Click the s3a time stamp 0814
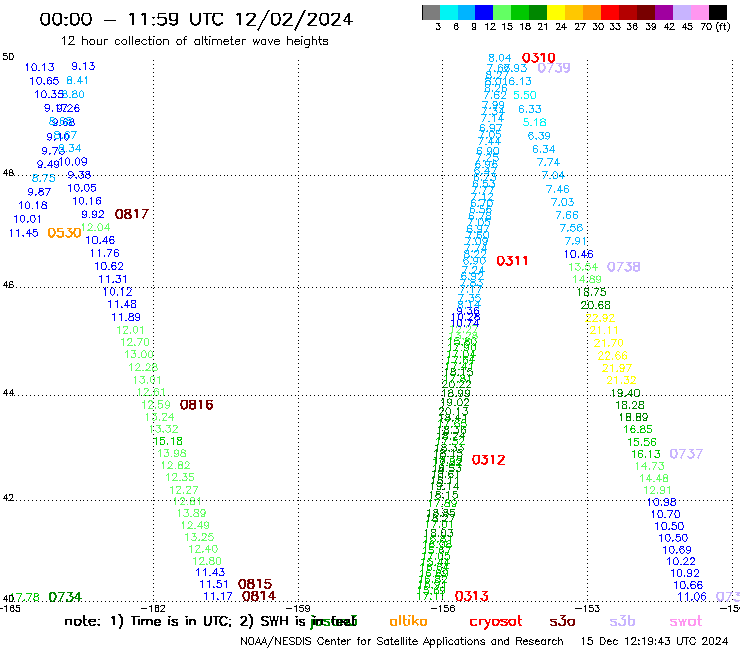 pos(259,596)
